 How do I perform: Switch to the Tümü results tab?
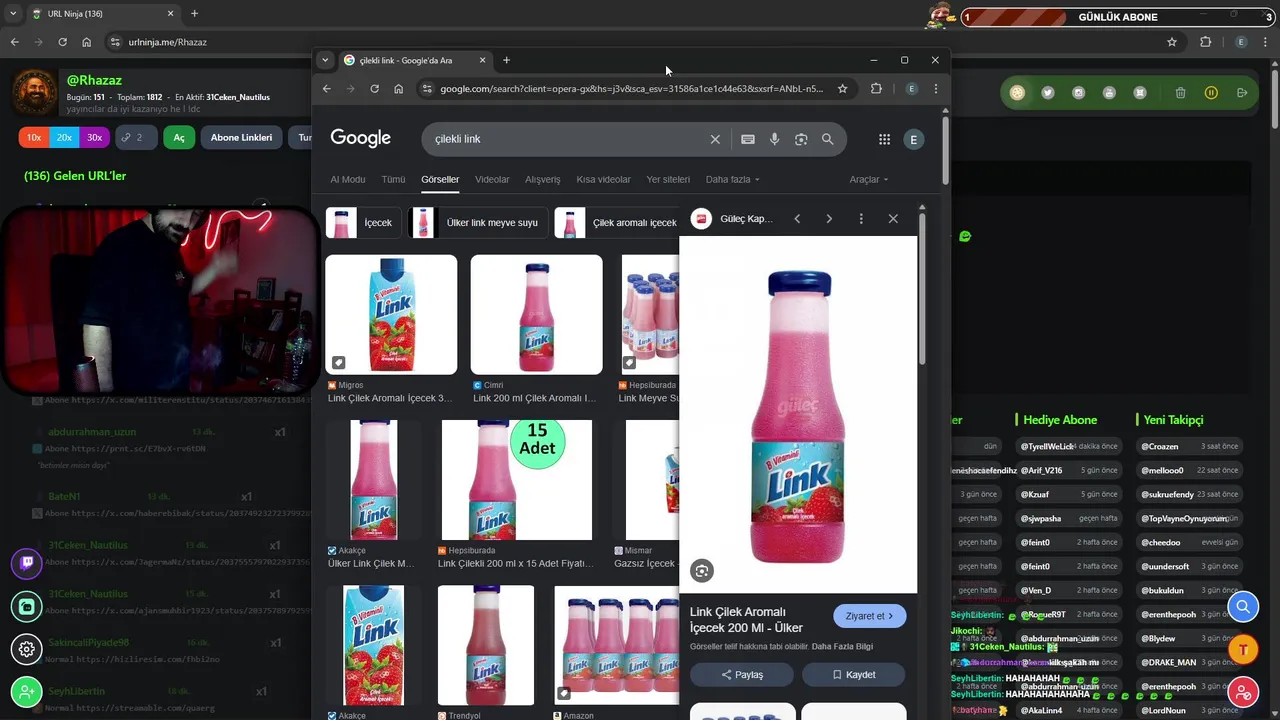(x=393, y=180)
